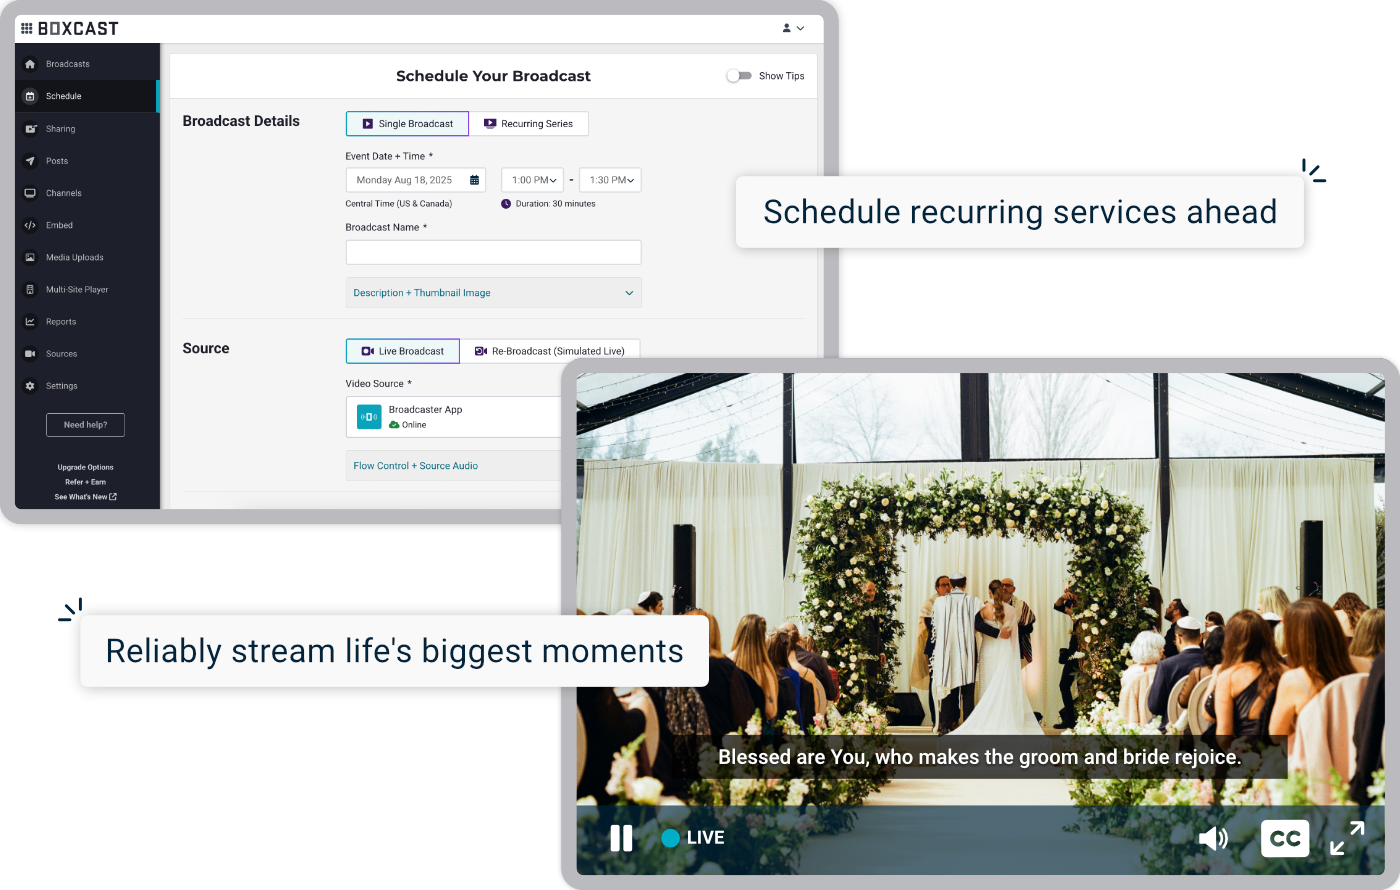This screenshot has width=1400, height=890.
Task: Enter fullscreen with the expand arrows icon
Action: (1347, 838)
